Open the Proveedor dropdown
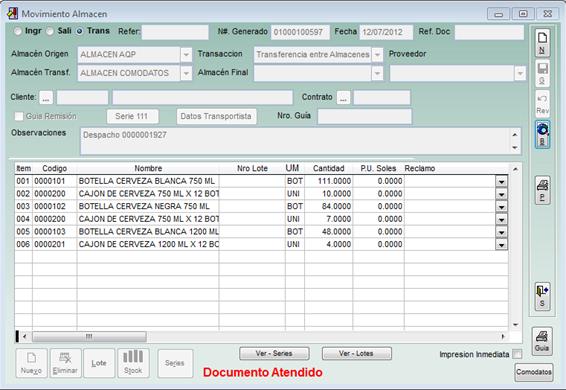This screenshot has height=390, width=566. coord(520,73)
